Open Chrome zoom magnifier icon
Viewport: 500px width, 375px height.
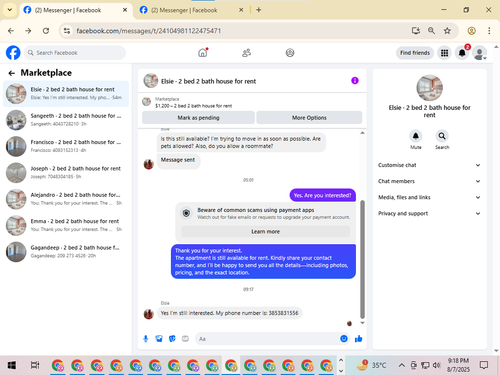[431, 31]
